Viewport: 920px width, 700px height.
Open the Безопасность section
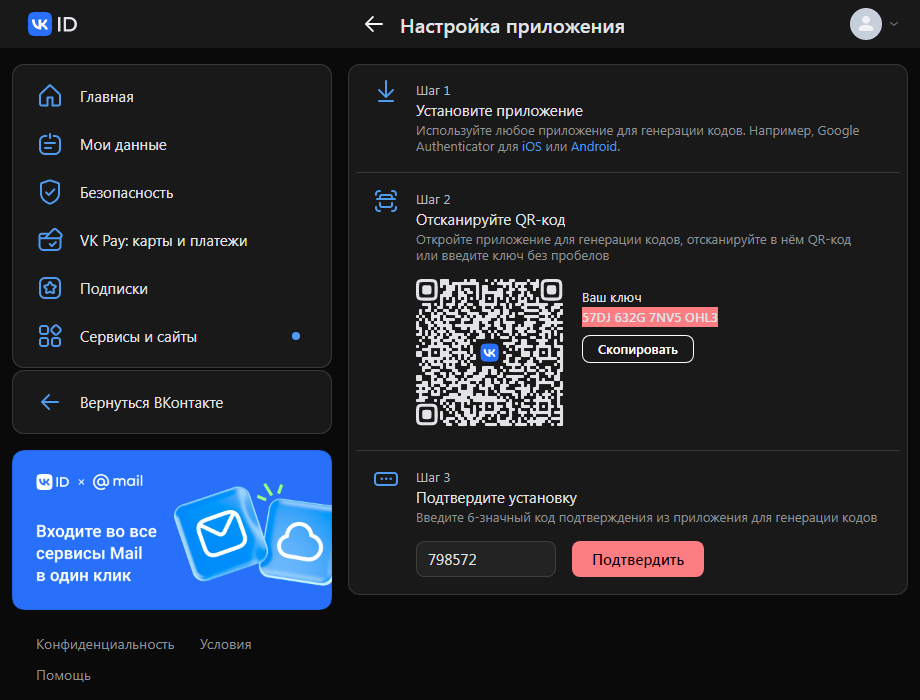pos(172,192)
